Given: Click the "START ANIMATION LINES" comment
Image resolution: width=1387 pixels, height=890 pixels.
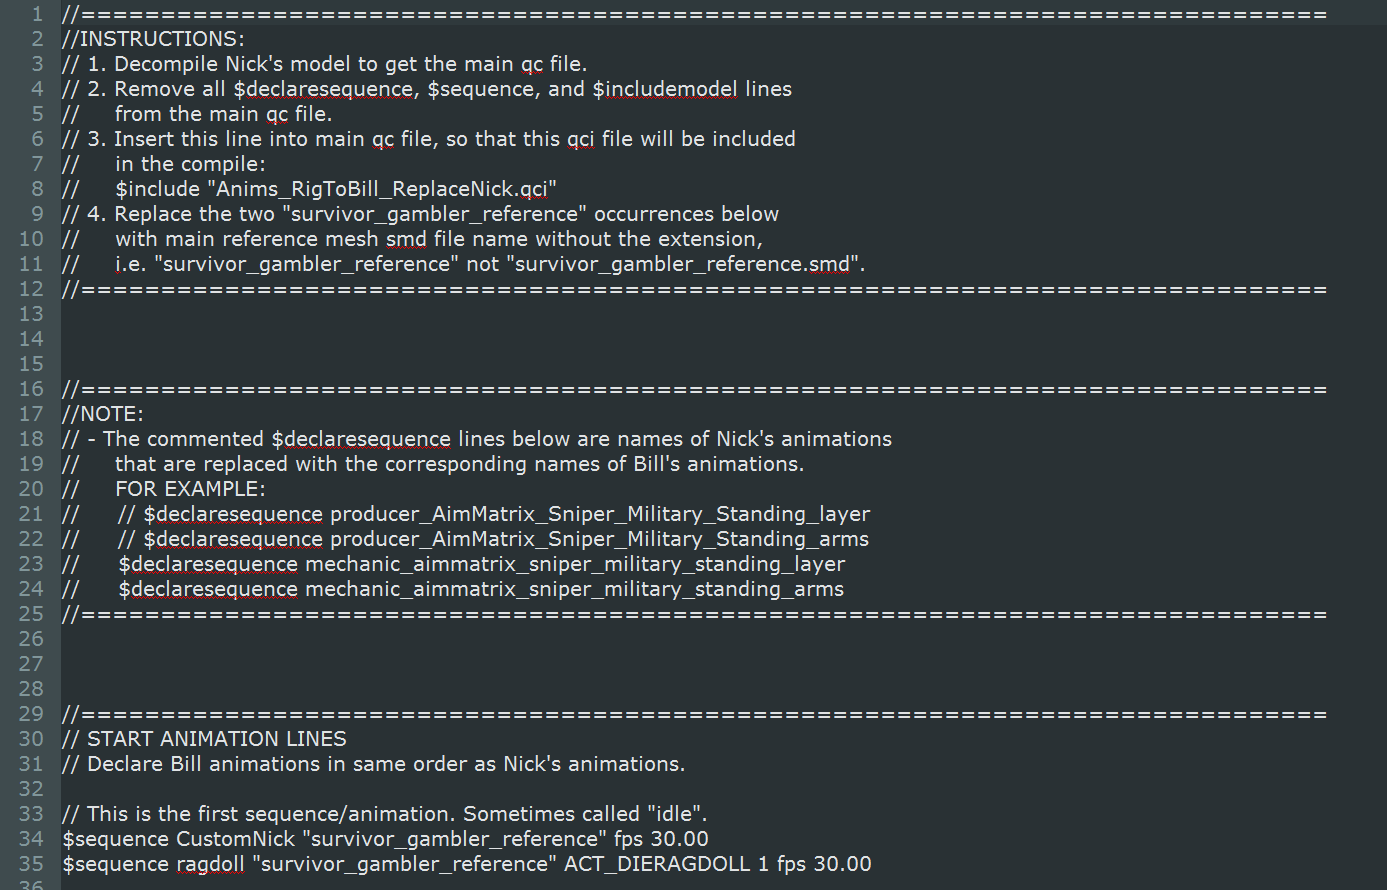Looking at the screenshot, I should (x=216, y=739).
